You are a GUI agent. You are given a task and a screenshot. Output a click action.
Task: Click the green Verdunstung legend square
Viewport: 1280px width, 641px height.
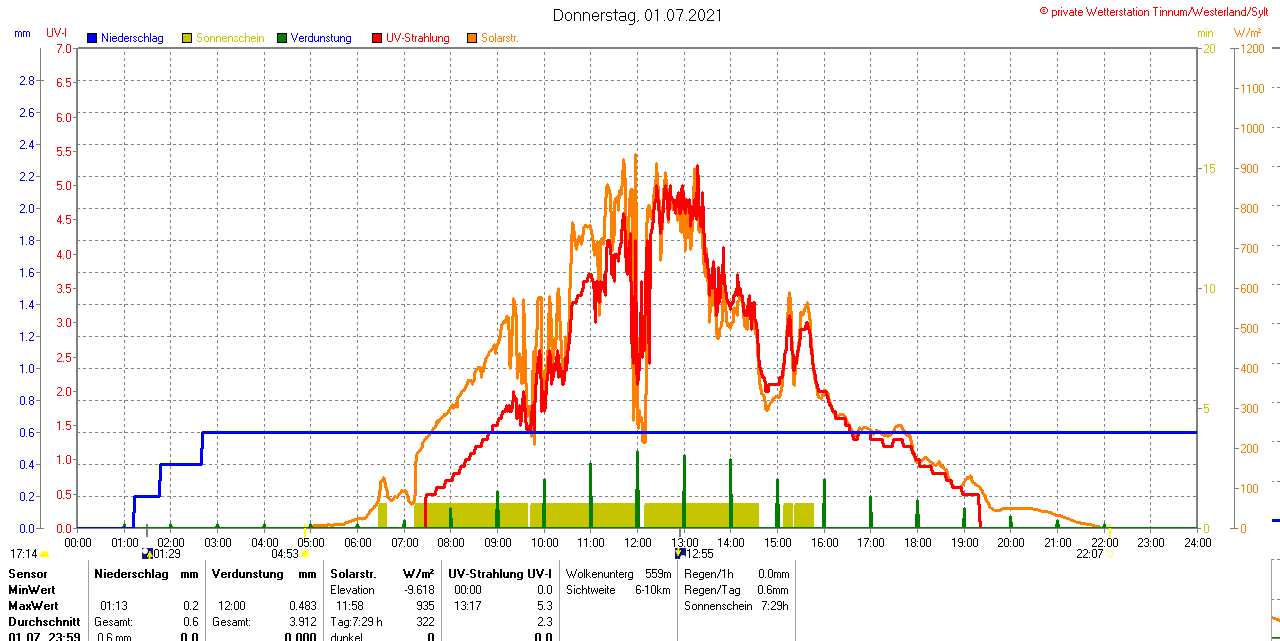tap(282, 38)
